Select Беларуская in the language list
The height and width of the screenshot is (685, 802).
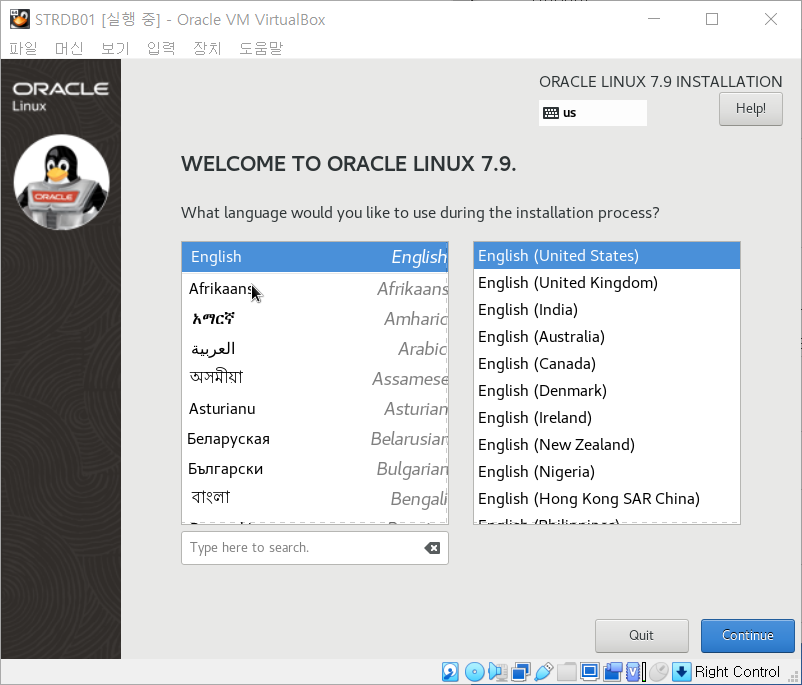coord(315,439)
